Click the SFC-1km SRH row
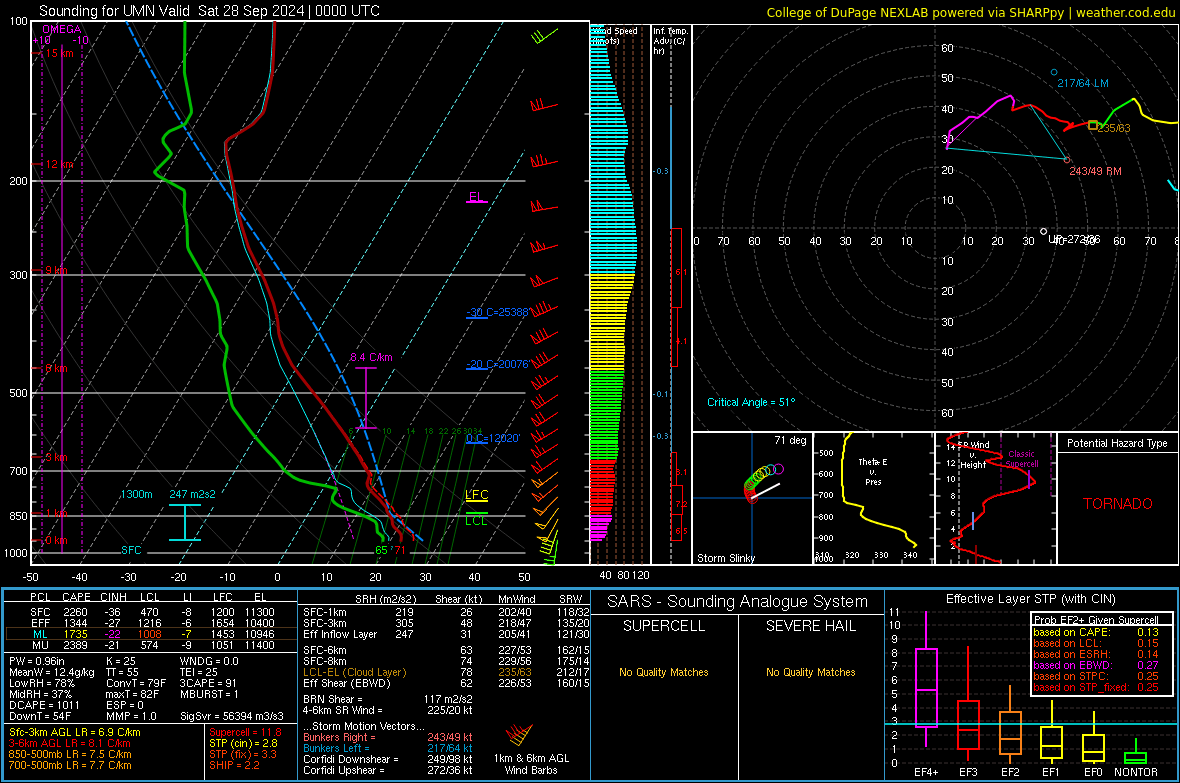Screen dimensions: 1180x783 [446, 612]
